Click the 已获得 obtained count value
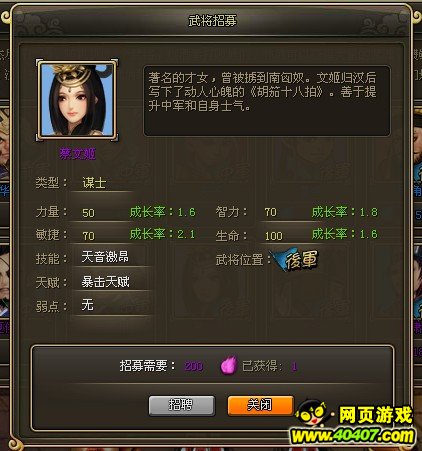Screen dimensions: 422x451 (294, 367)
